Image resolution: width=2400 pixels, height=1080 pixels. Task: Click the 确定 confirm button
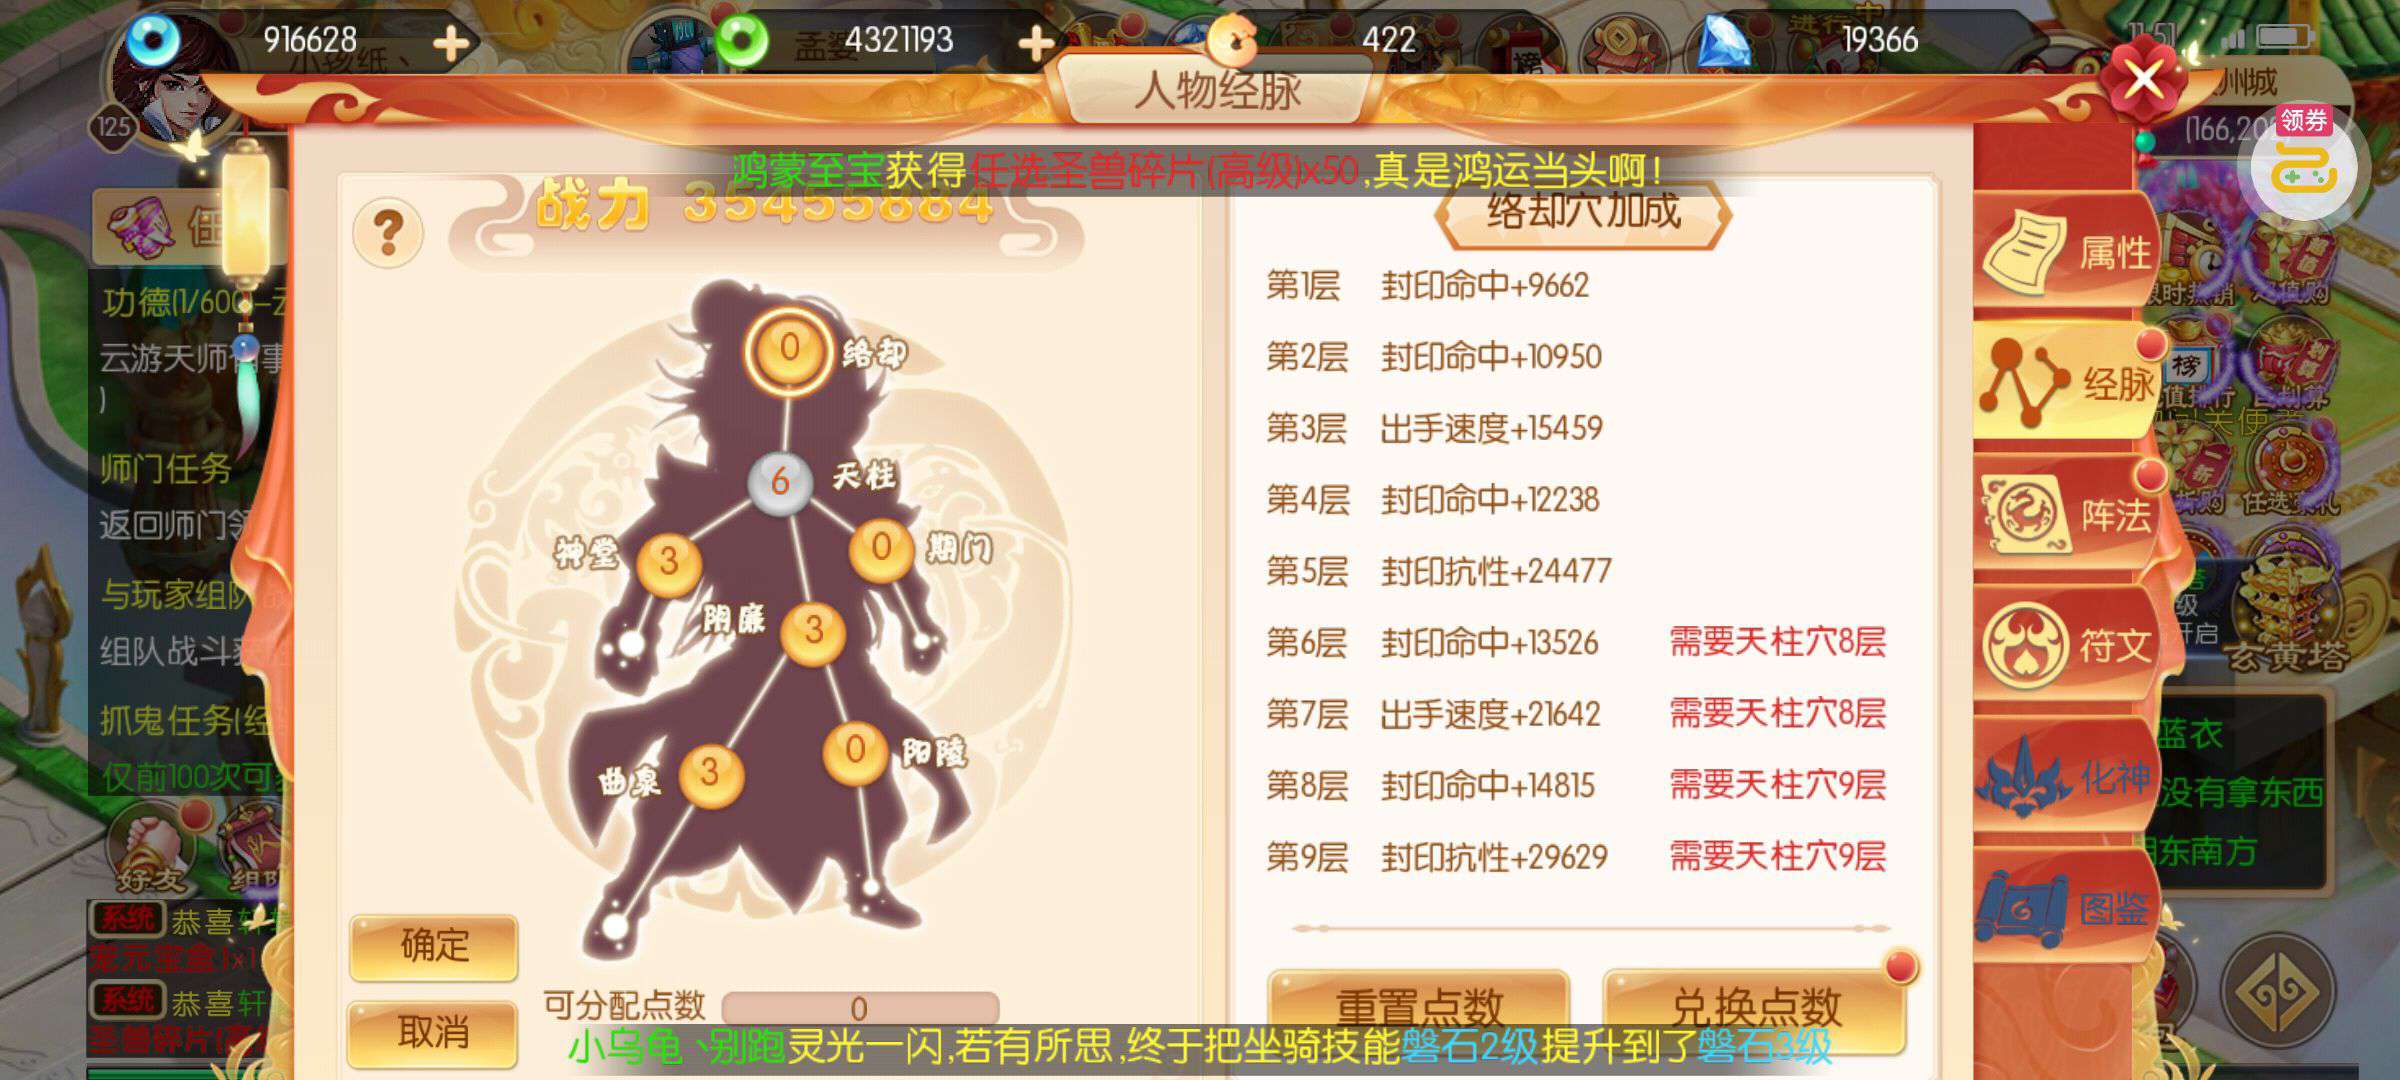[x=434, y=946]
